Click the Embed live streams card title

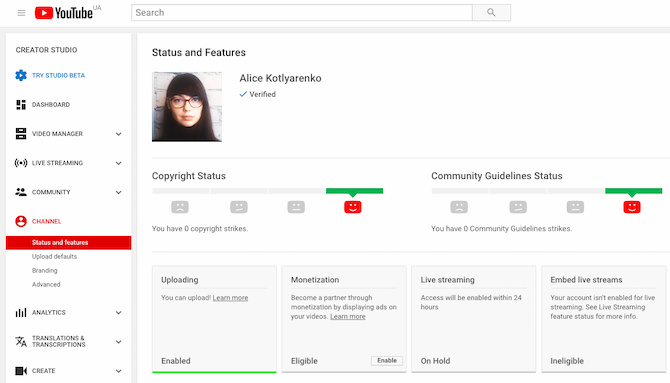586,280
